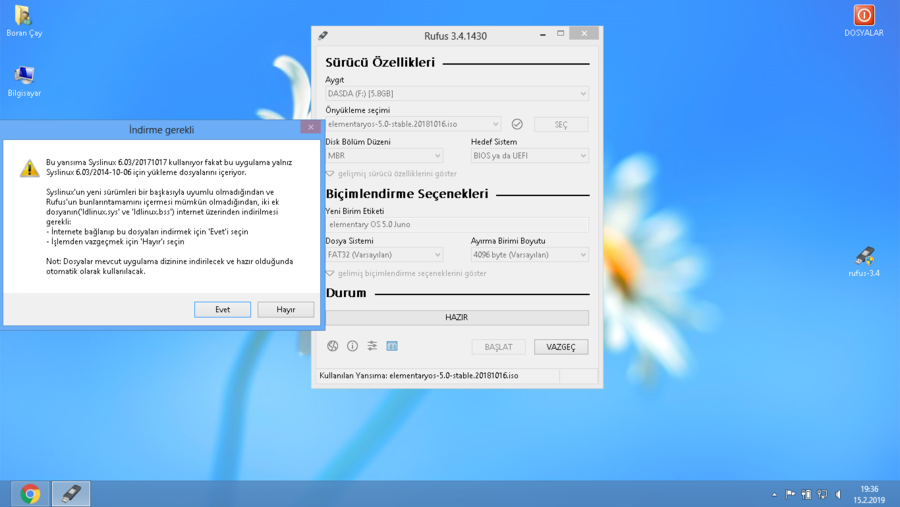900x507 pixels.
Task: Launch the rufus-3.4 desktop icon
Action: [x=864, y=262]
